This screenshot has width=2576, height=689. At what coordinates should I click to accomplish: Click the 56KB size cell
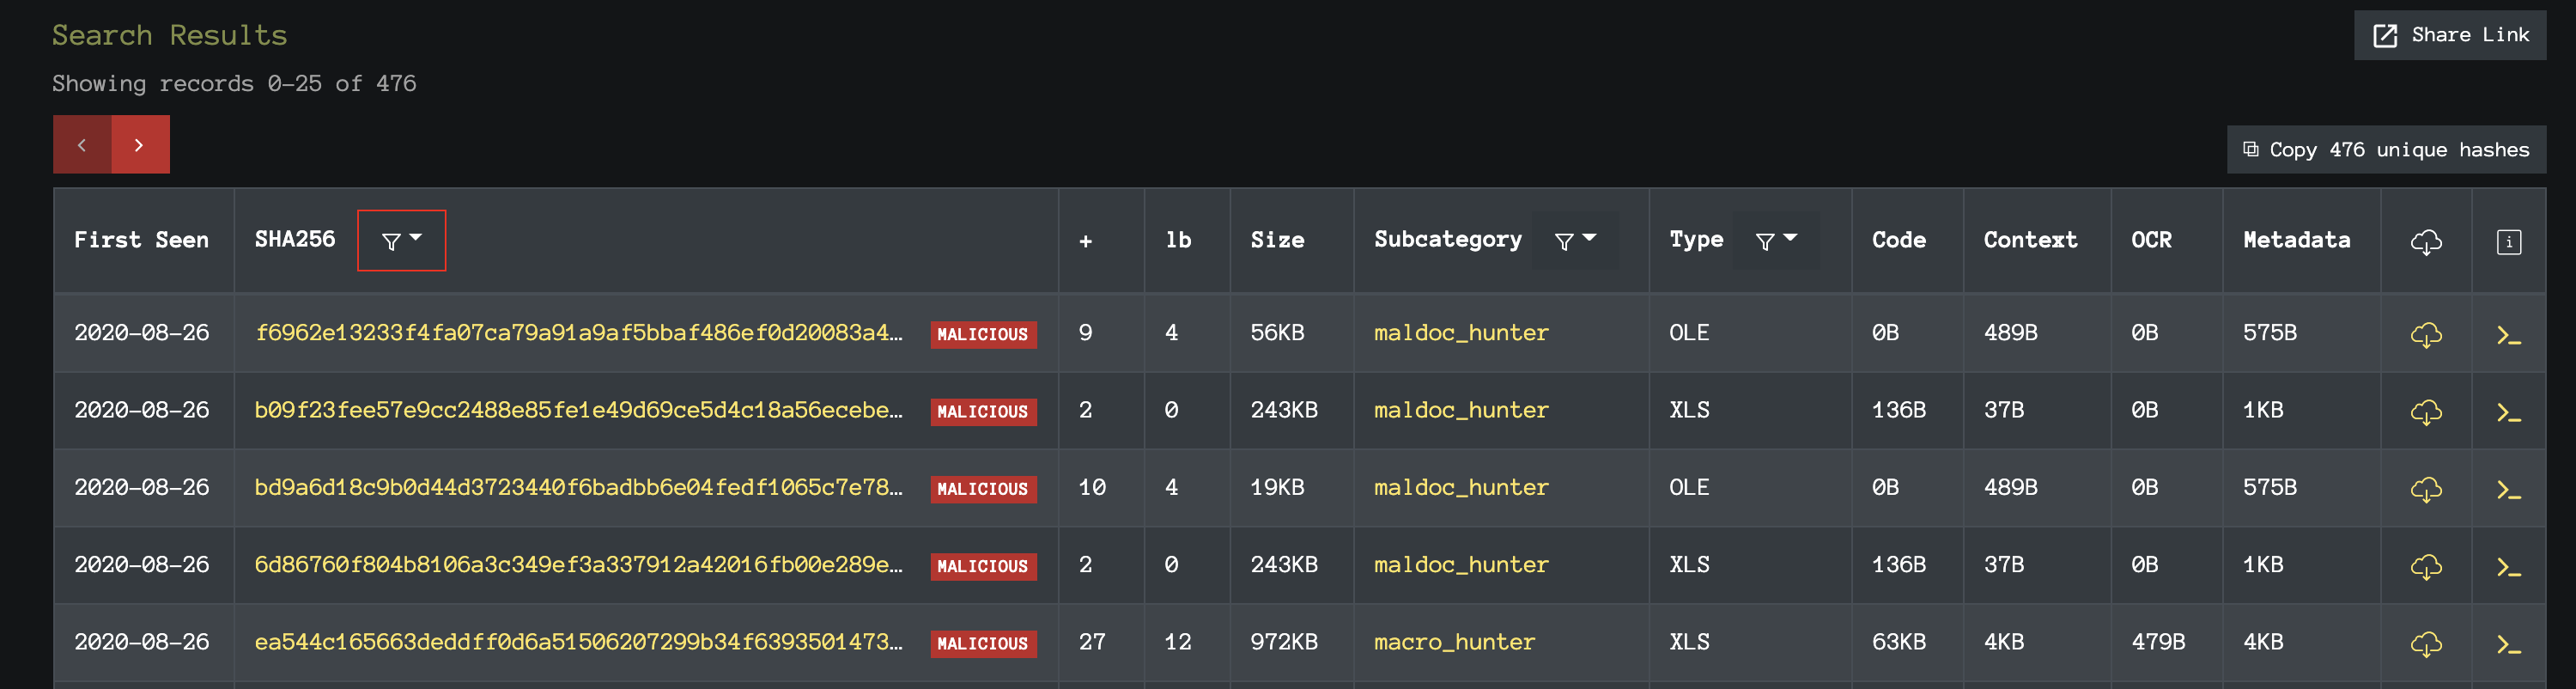pos(1277,333)
